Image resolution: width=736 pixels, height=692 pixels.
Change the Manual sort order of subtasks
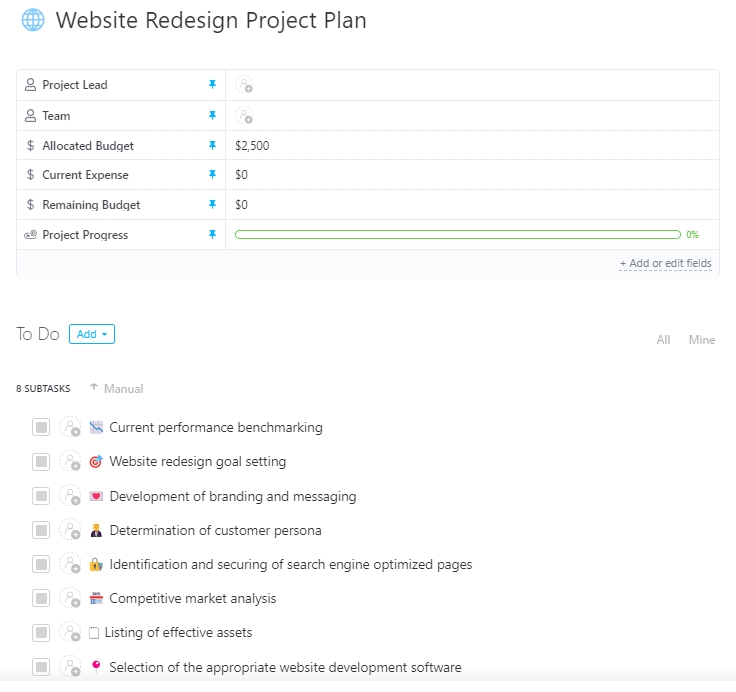click(117, 388)
